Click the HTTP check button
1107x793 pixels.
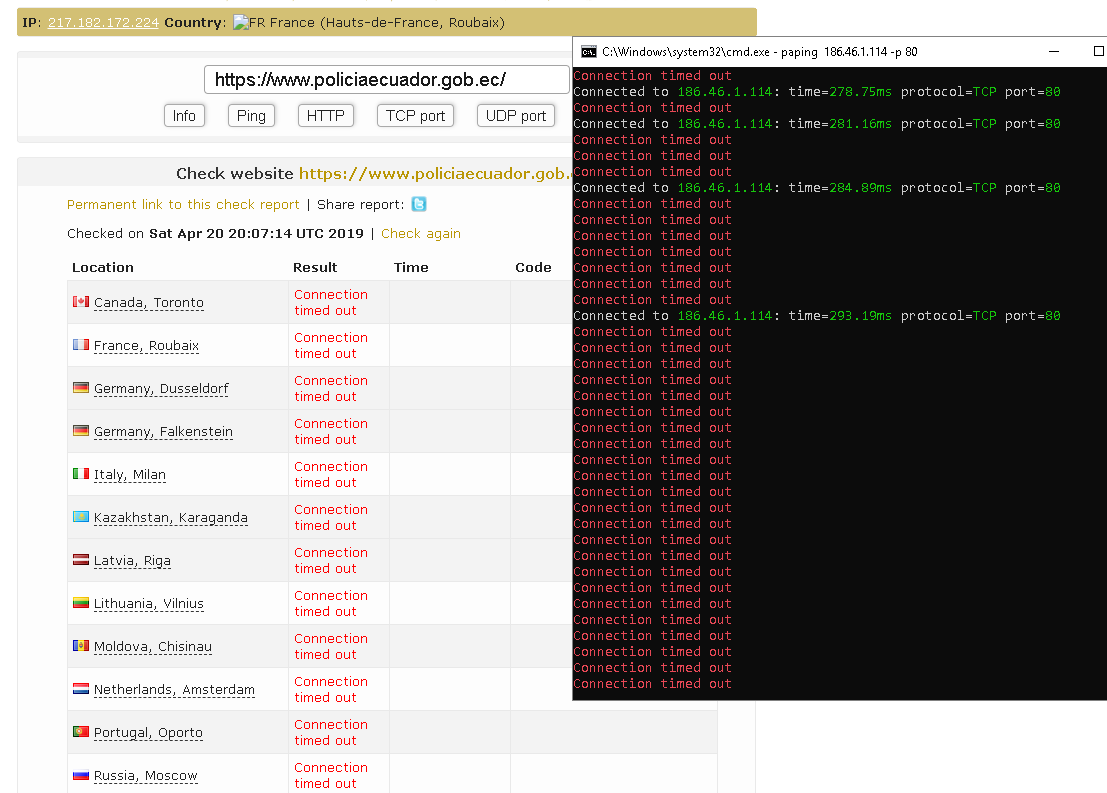(325, 116)
